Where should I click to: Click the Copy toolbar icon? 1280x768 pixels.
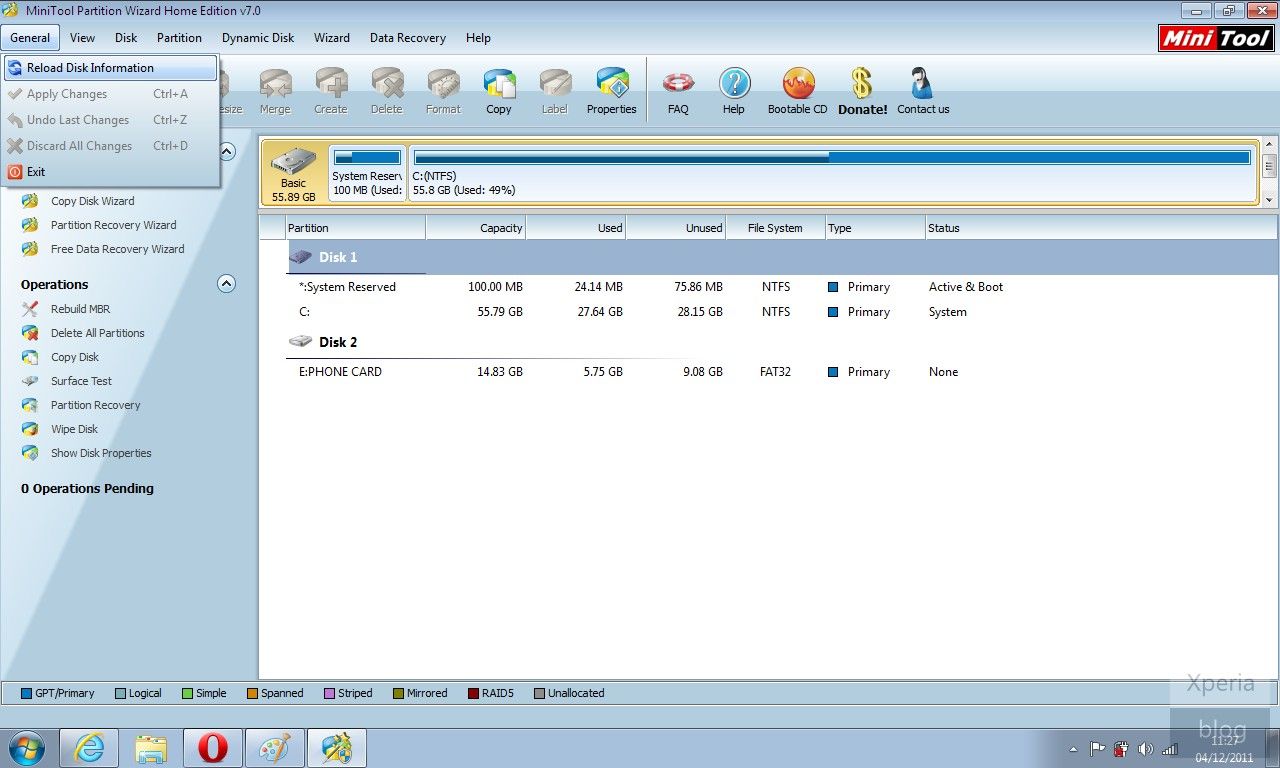499,92
